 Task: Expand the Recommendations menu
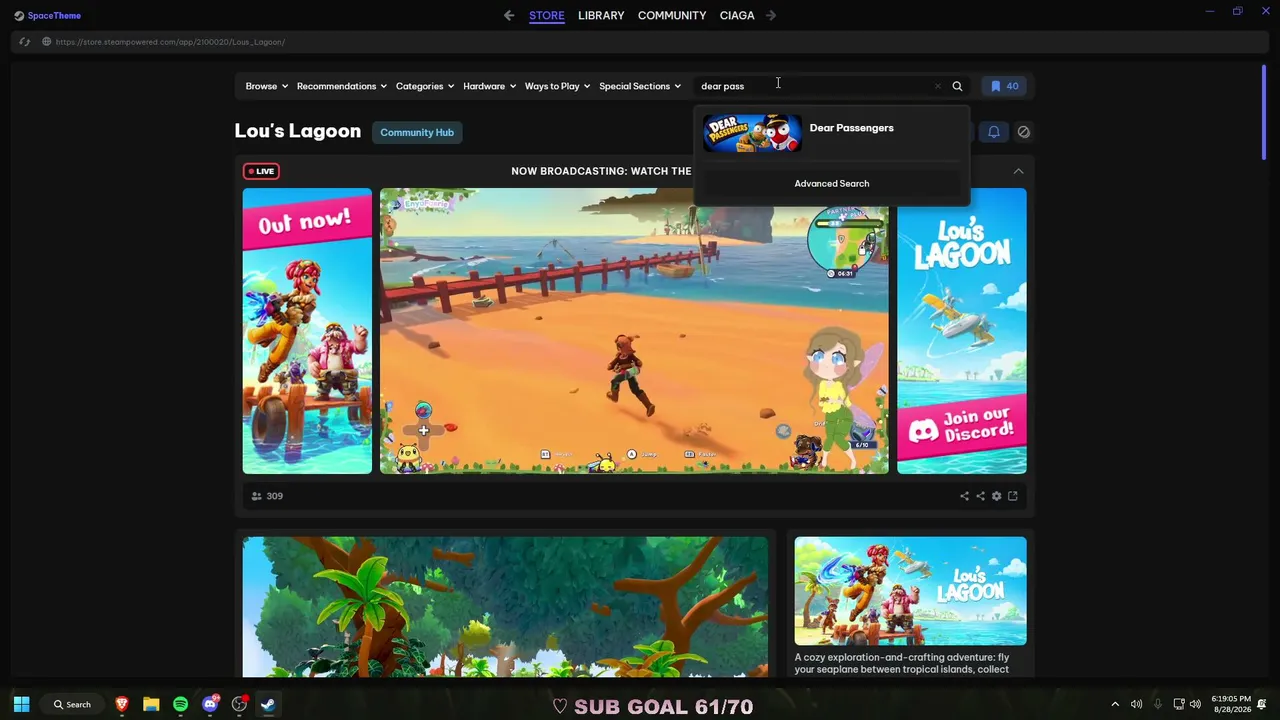[x=342, y=86]
